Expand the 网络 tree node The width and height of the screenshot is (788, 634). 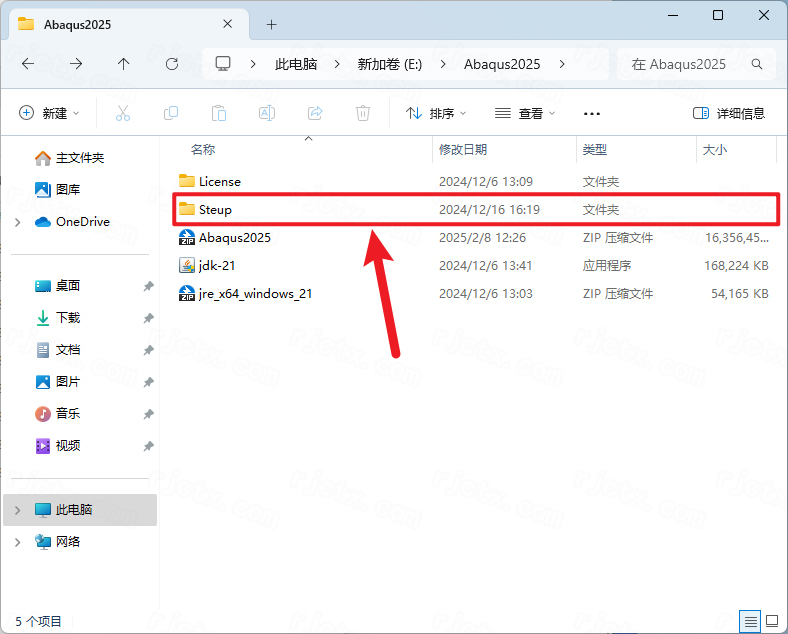pos(18,542)
